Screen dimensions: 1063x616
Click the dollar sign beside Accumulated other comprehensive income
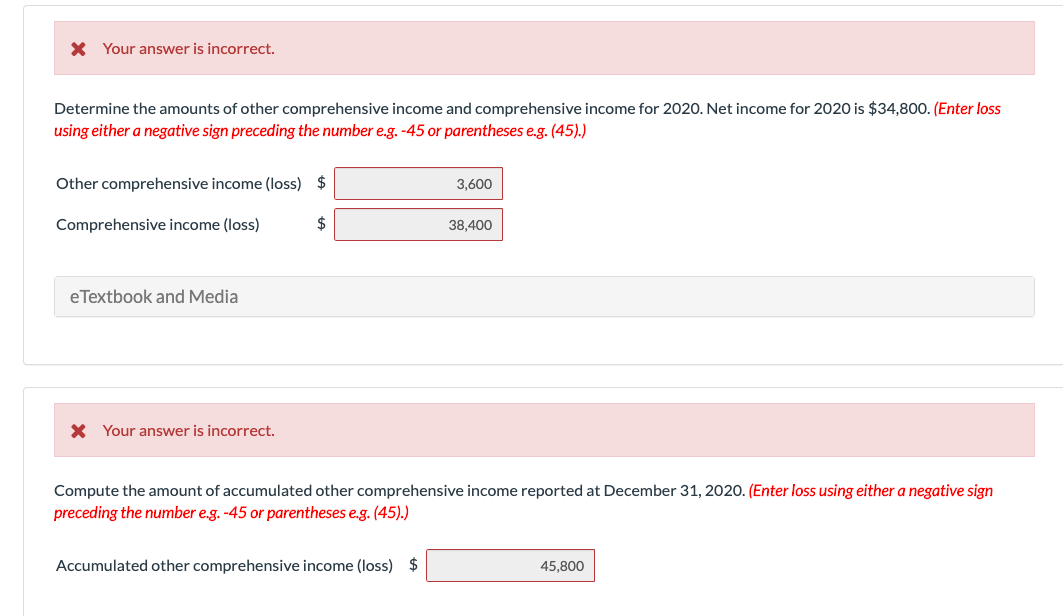tap(412, 565)
